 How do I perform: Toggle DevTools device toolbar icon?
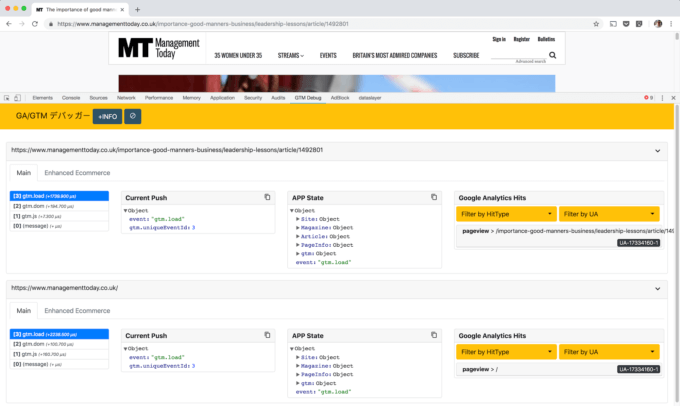pyautogui.click(x=17, y=98)
